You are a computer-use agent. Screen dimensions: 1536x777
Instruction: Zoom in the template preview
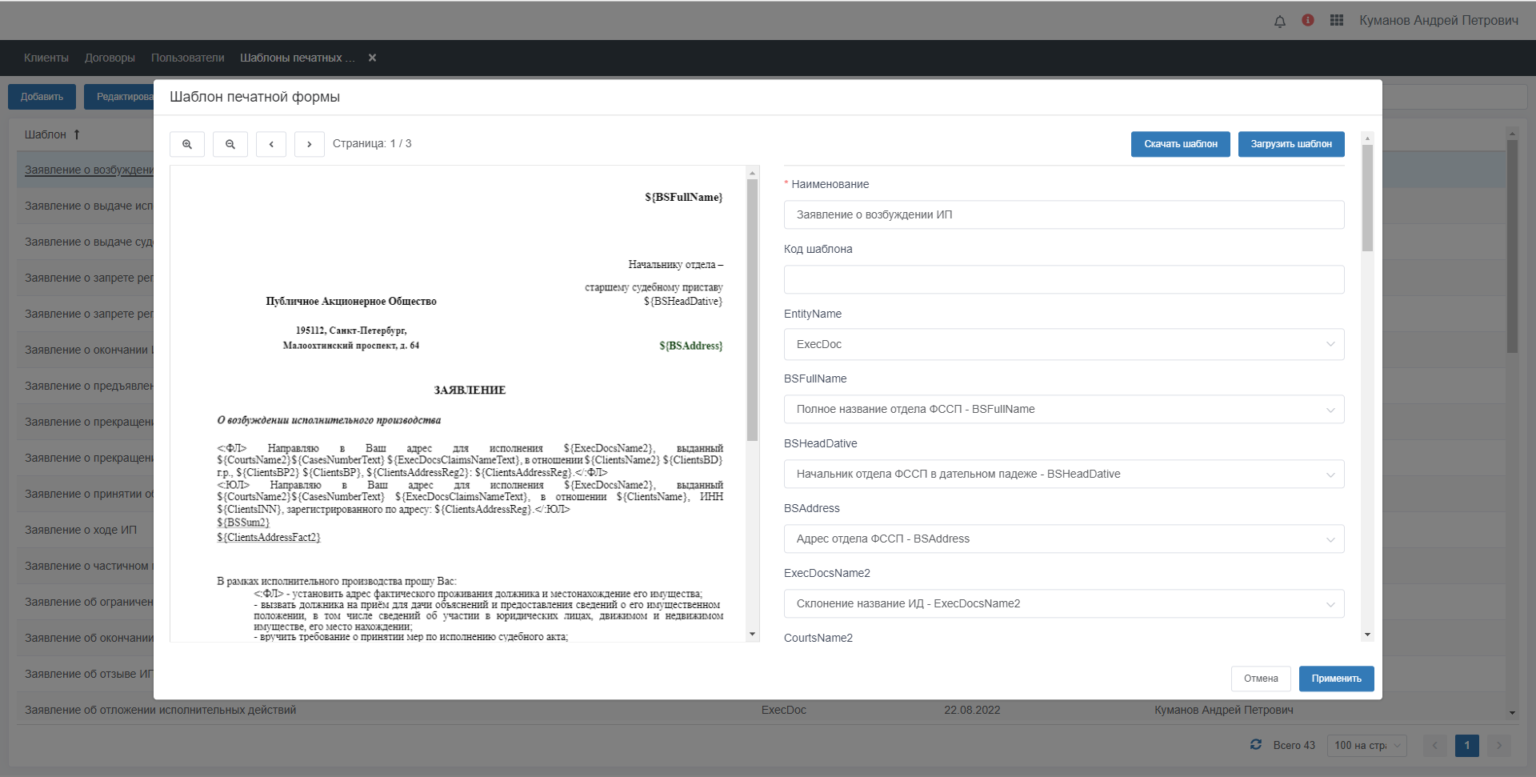pyautogui.click(x=187, y=144)
